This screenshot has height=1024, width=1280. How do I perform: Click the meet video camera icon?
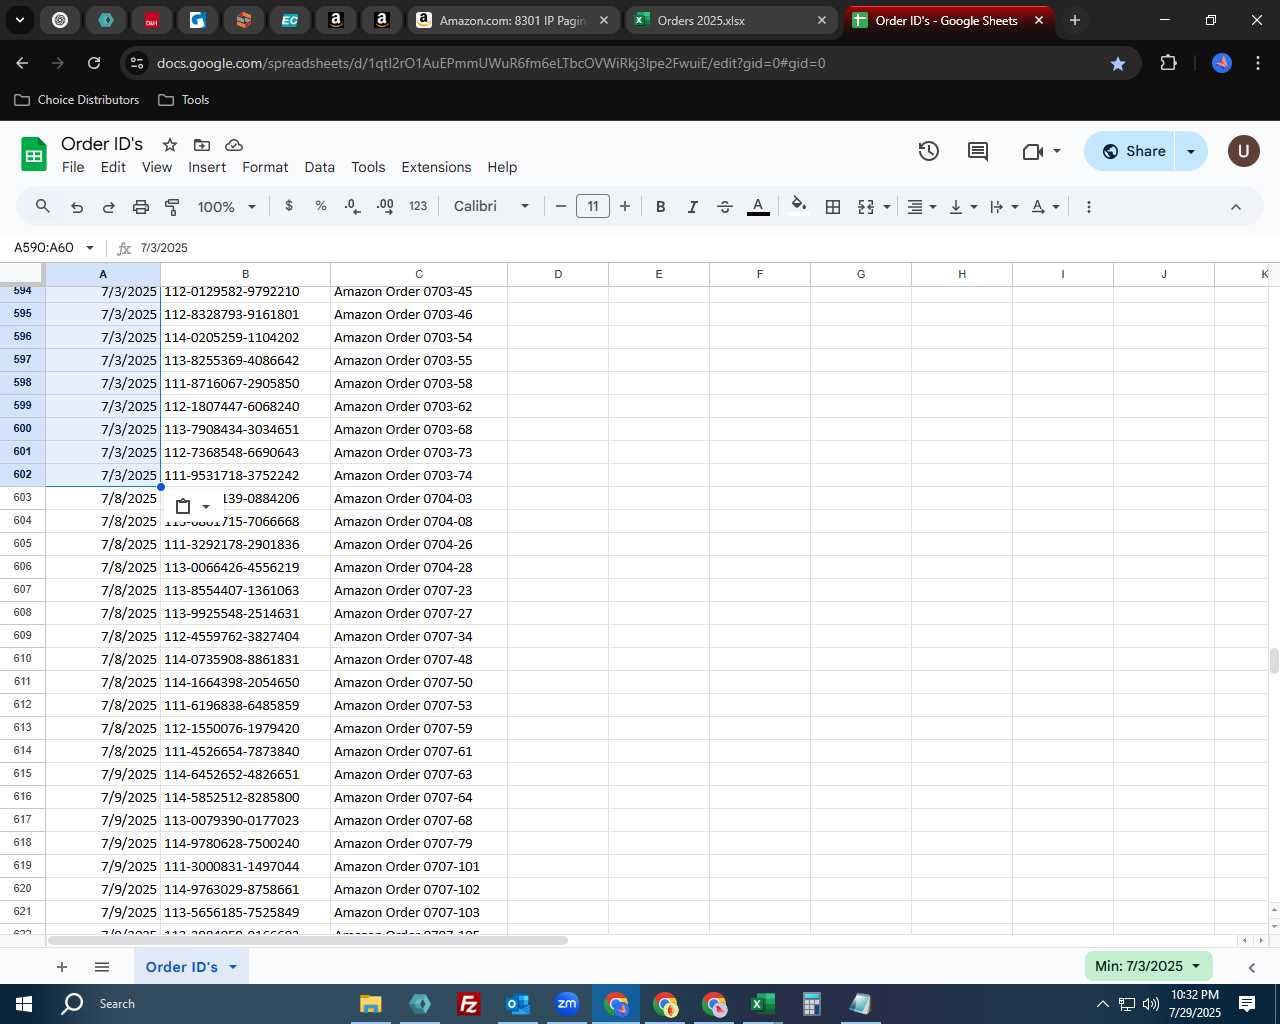pyautogui.click(x=1033, y=151)
